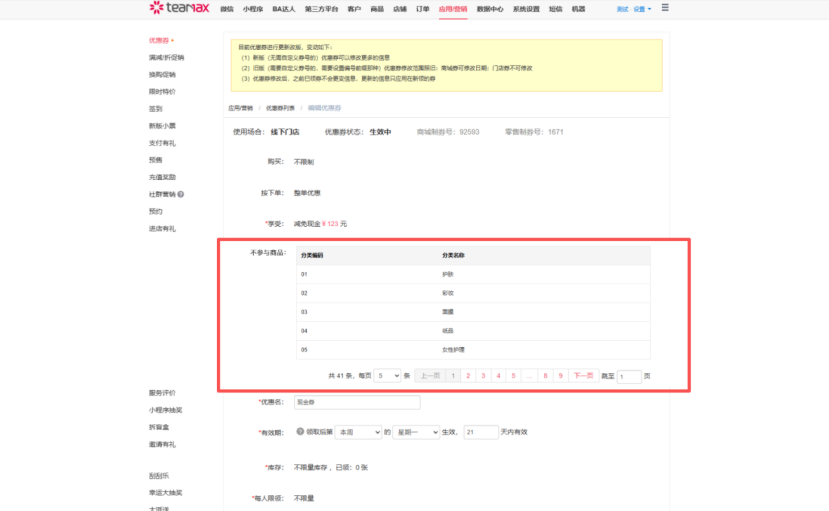Open the 客户 top menu
Viewport: 829px width, 511px height.
coord(354,9)
